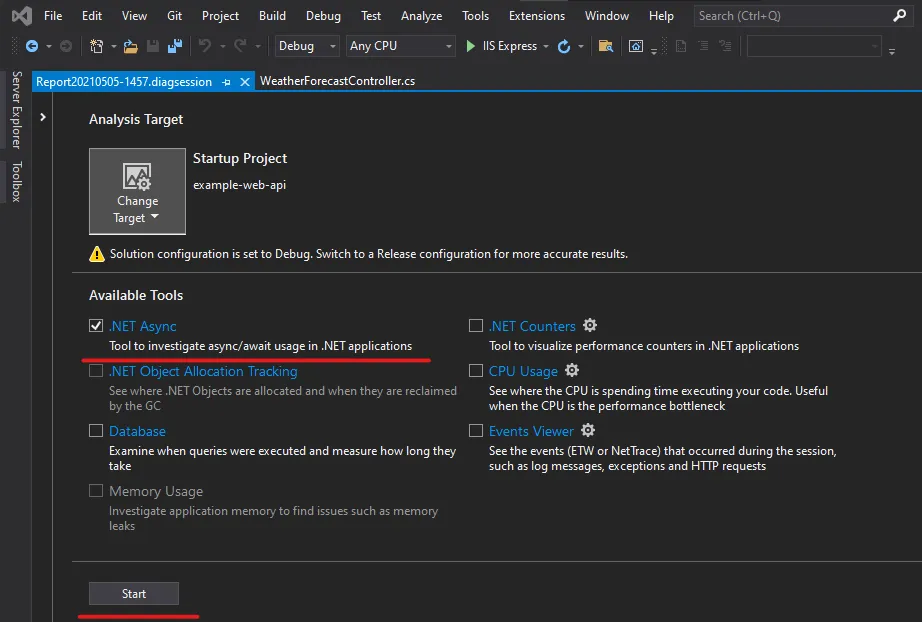This screenshot has width=922, height=622.
Task: Pin the diagsession tab
Action: (226, 82)
